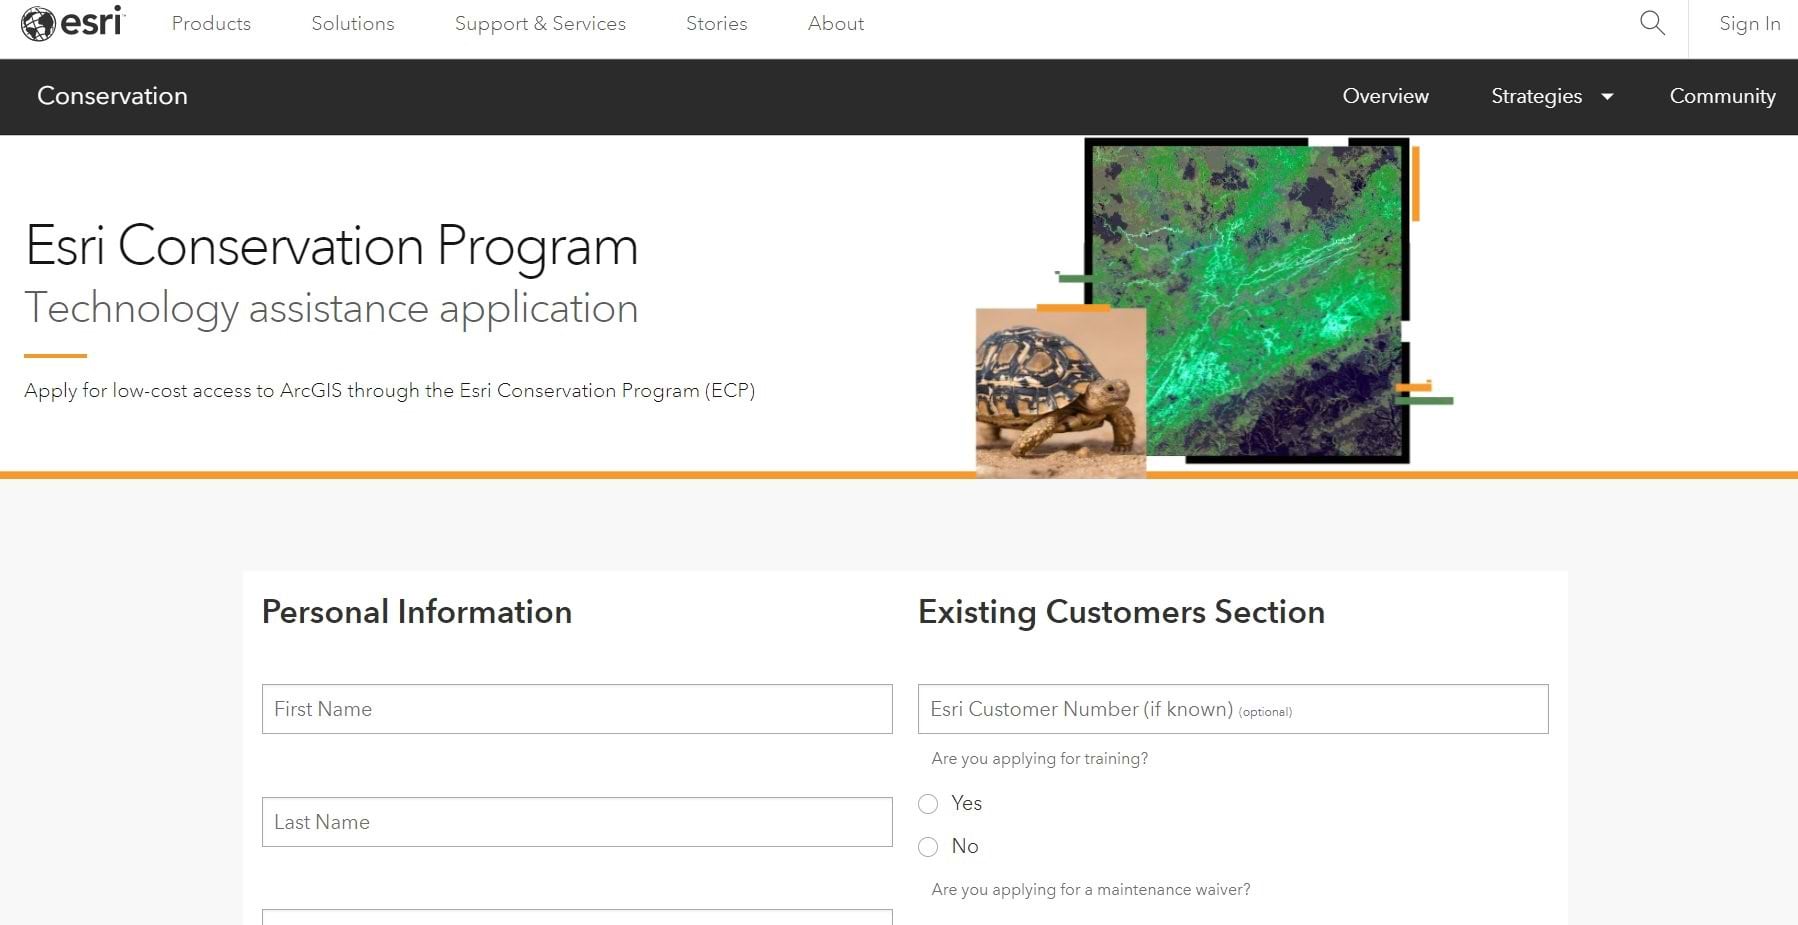The image size is (1798, 925).
Task: Expand the Strategies dropdown
Action: (1552, 96)
